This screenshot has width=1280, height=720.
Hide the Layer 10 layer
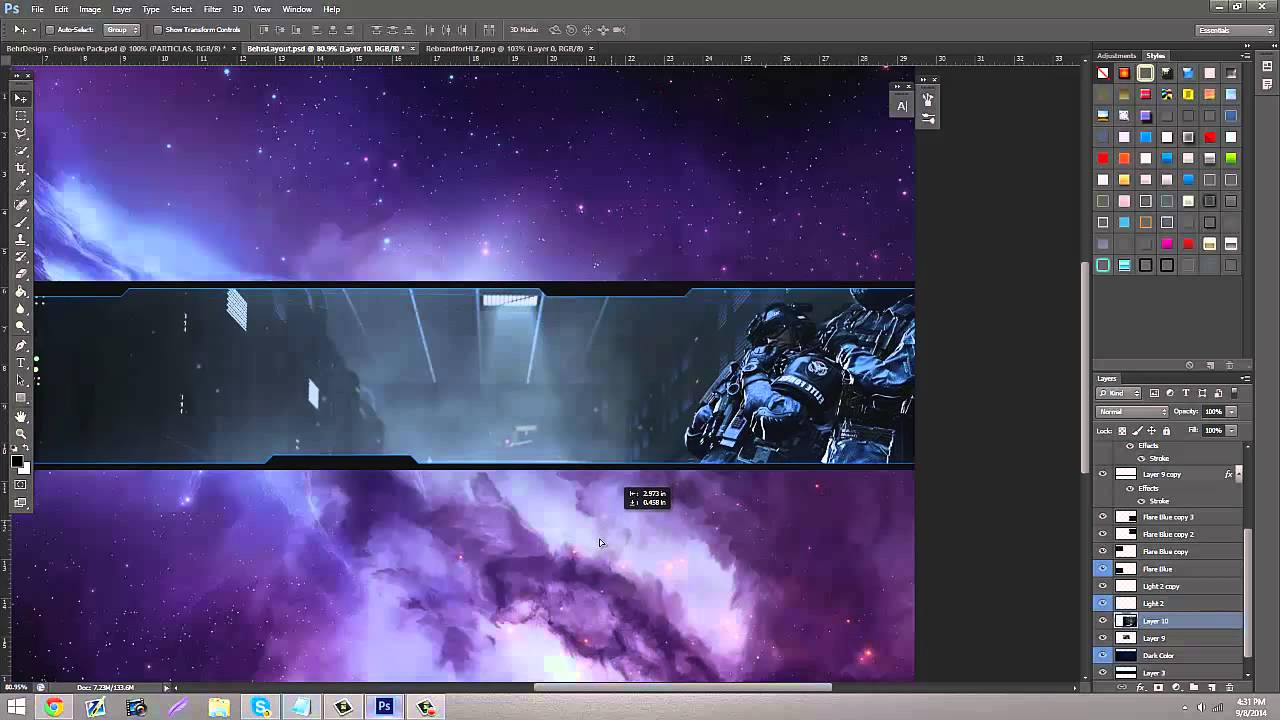coord(1103,621)
